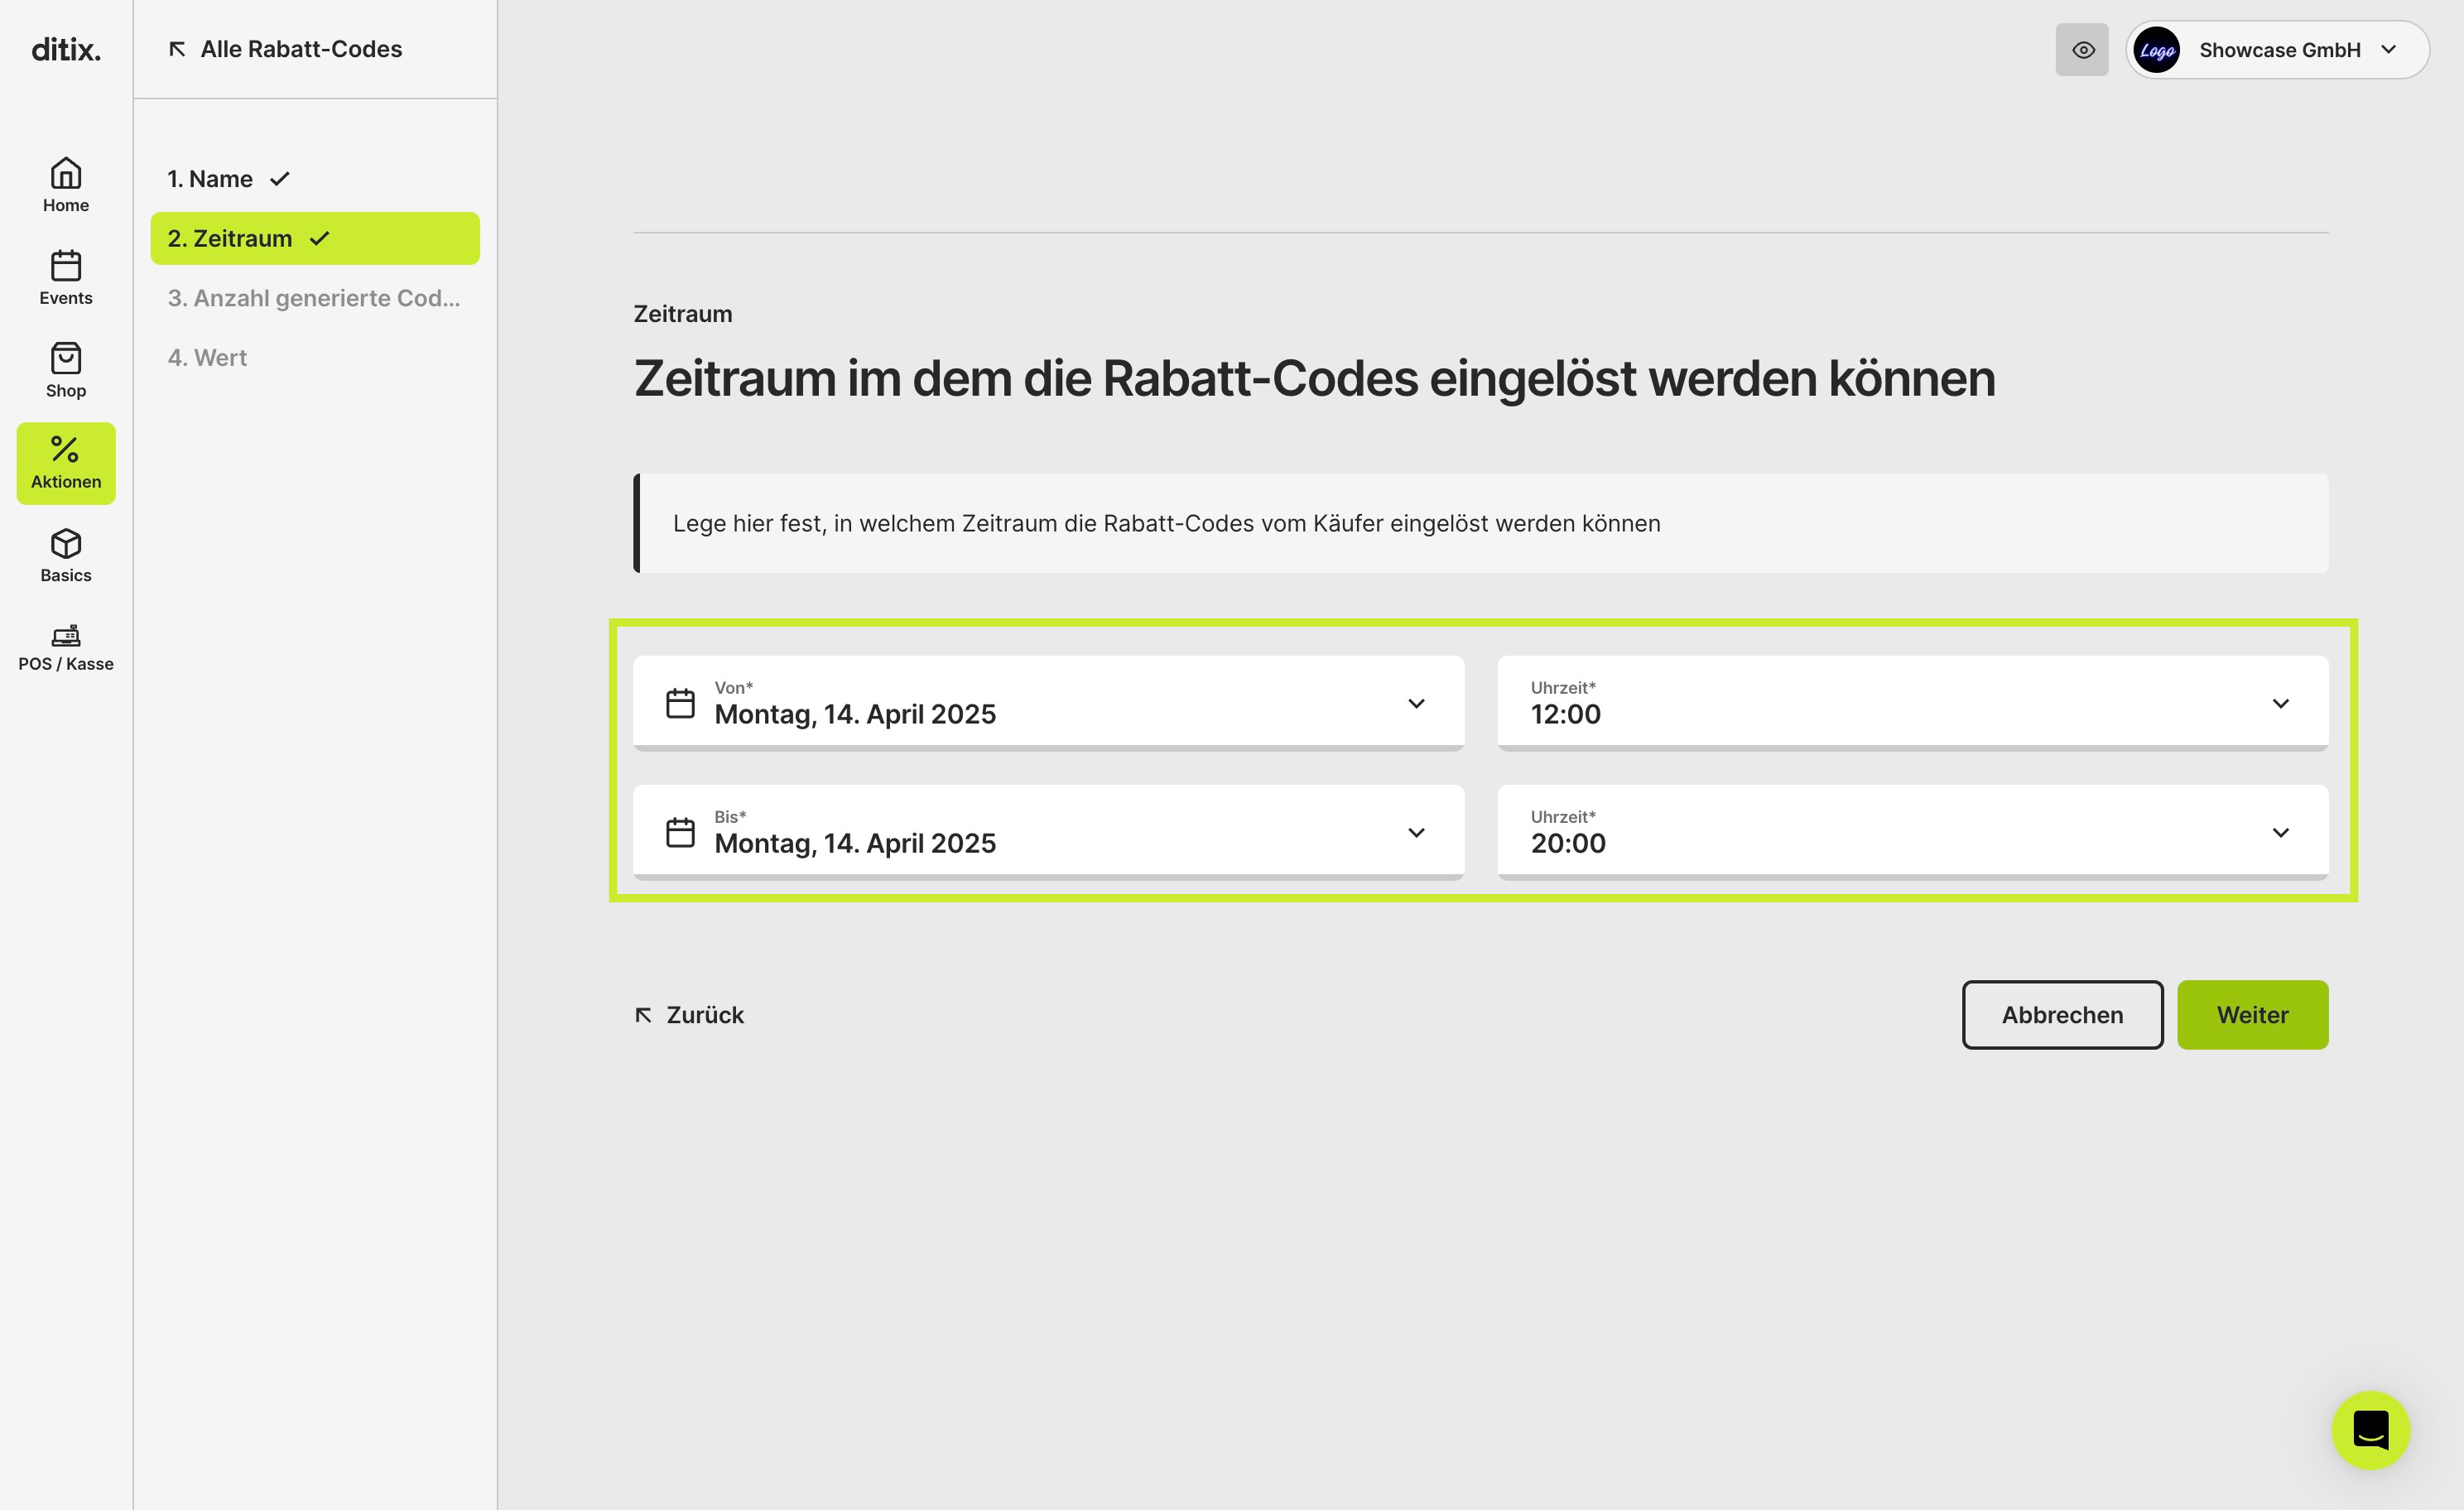Open the Home section in sidebar
Viewport: 2464px width, 1510px height.
[66, 185]
